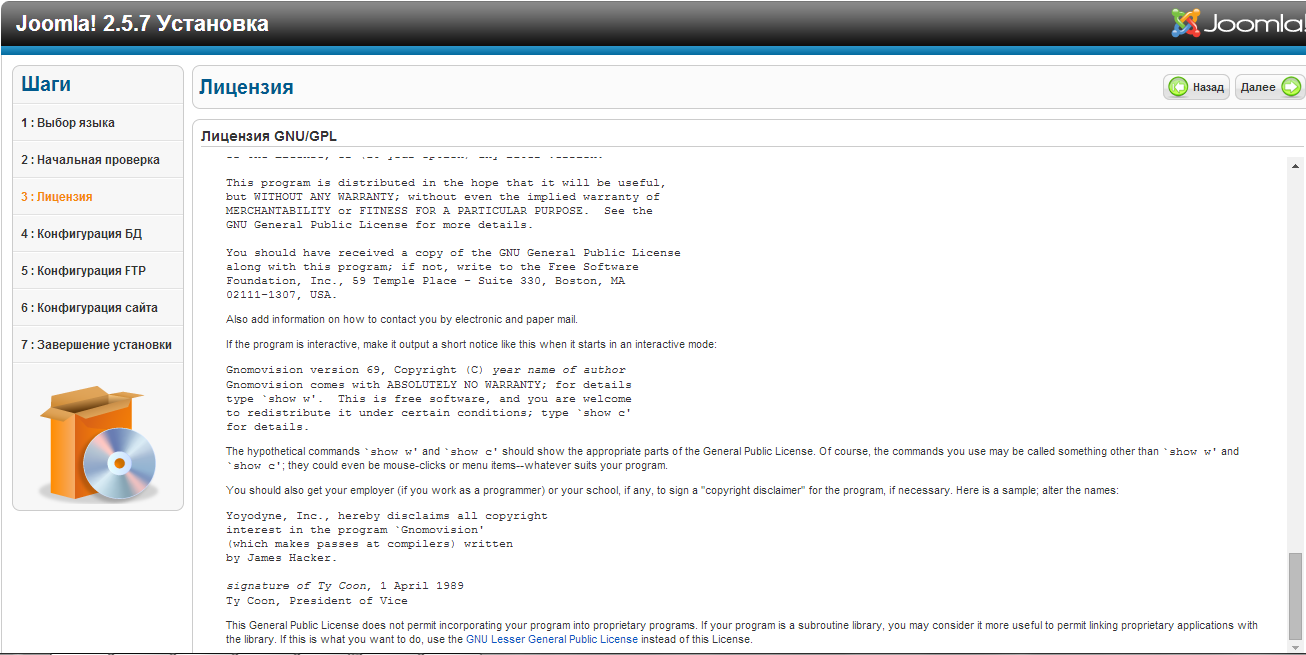Click 'signature of Ty Coon, 1 April 1989'
This screenshot has width=1306, height=655.
(345, 586)
